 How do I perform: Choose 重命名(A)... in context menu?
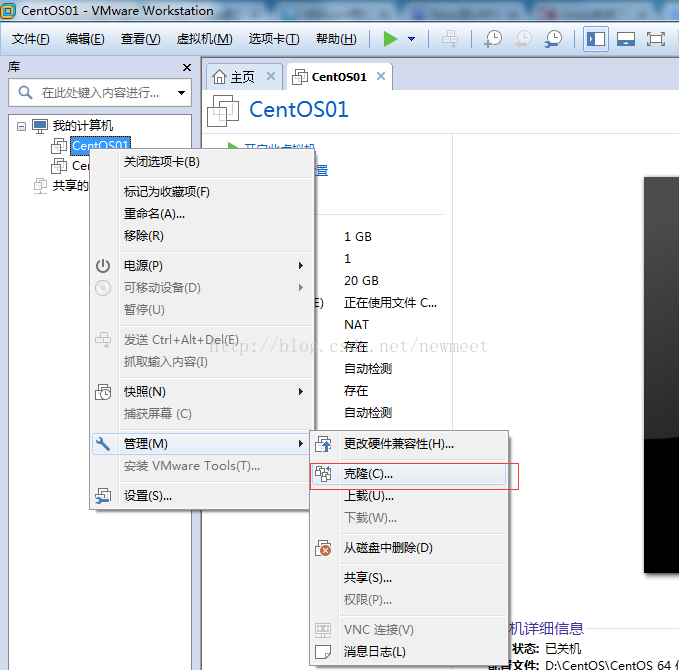[x=202, y=214]
